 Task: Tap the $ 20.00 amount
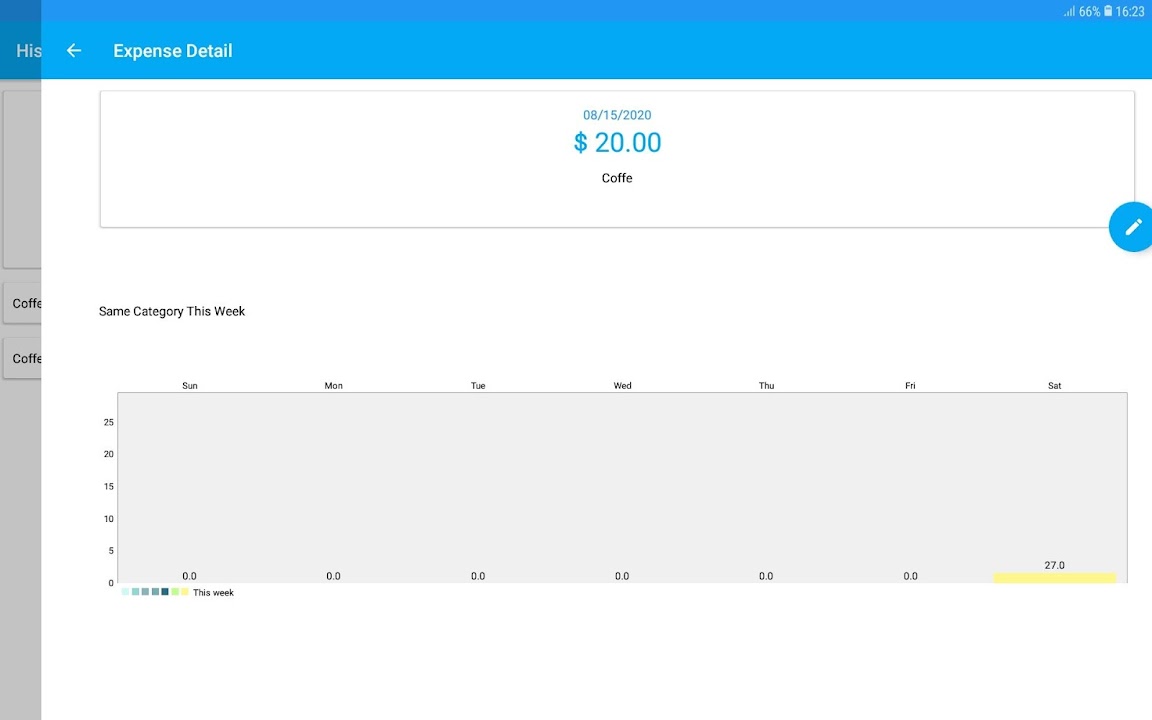pos(617,143)
